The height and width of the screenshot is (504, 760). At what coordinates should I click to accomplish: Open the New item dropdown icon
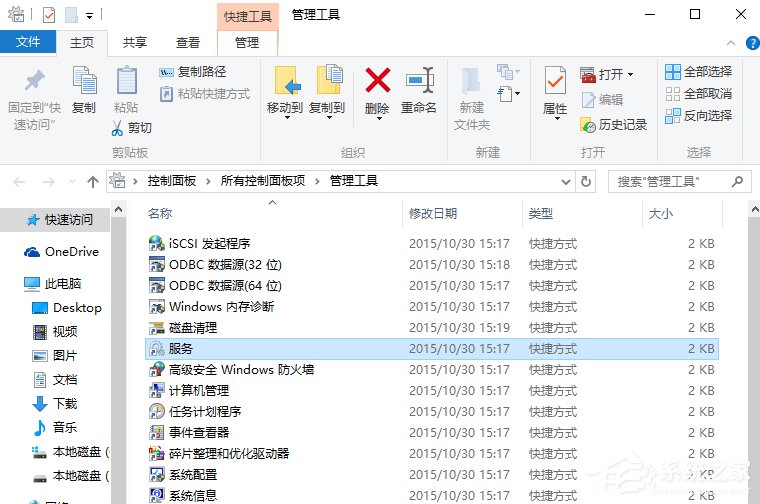coord(507,72)
